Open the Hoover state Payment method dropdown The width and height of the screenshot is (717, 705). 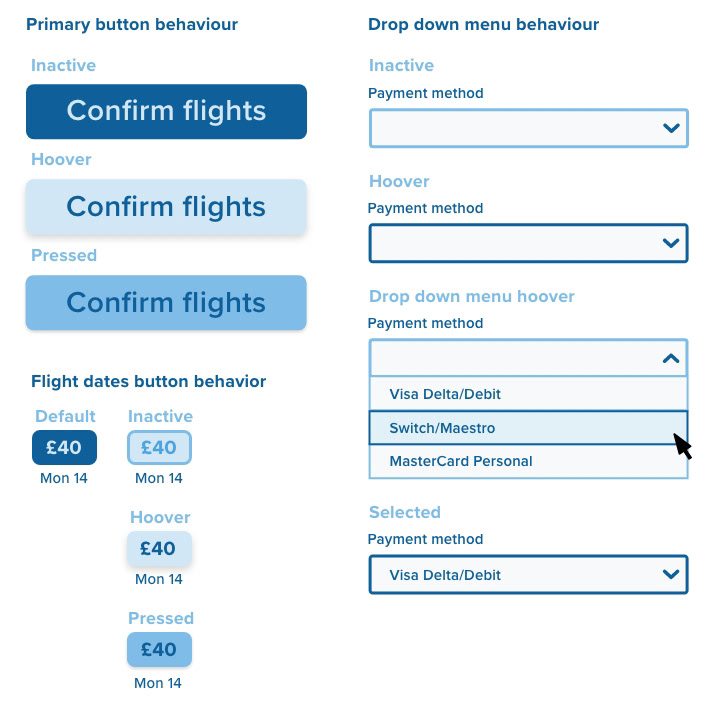pyautogui.click(x=528, y=243)
